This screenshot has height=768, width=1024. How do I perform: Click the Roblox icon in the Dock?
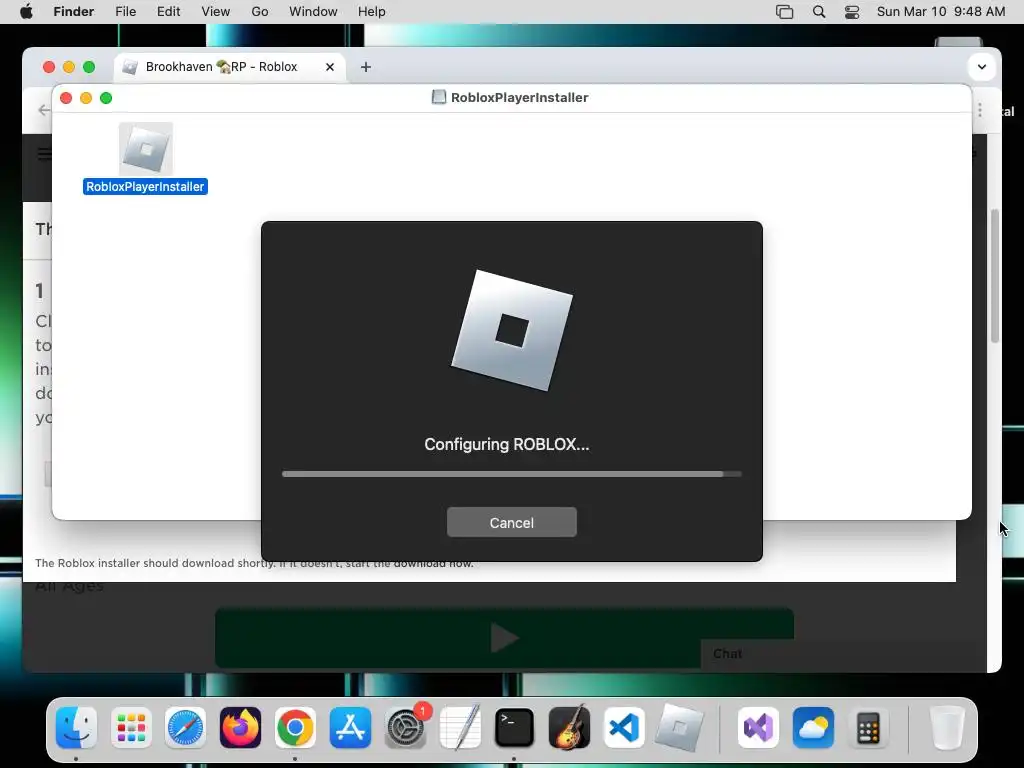coord(679,727)
